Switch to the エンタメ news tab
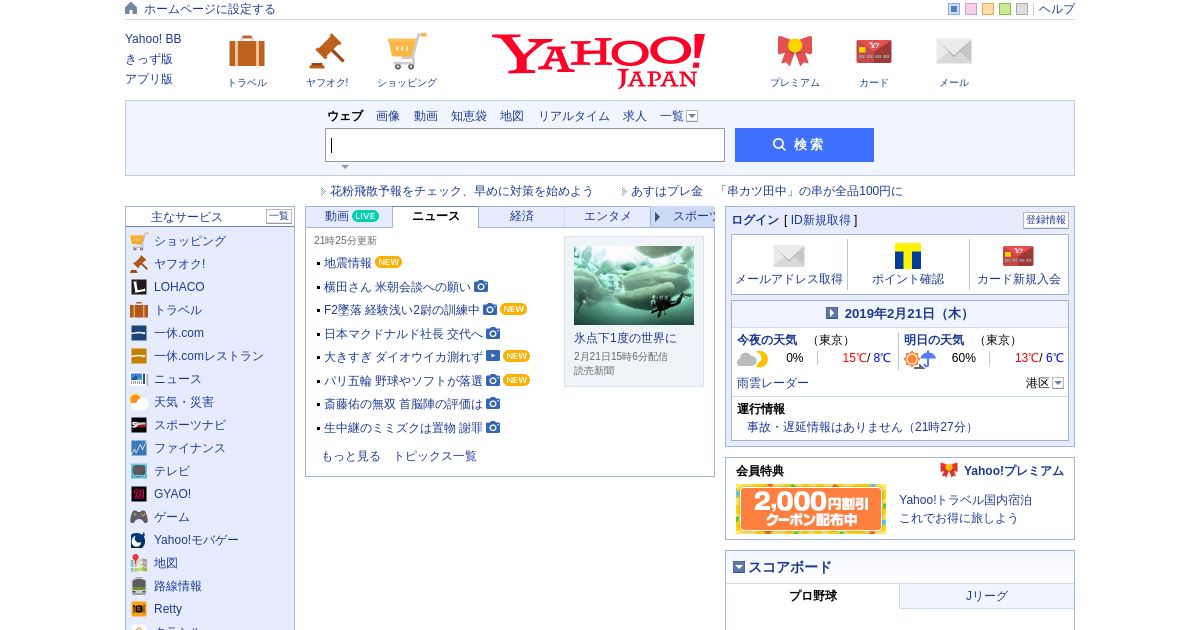 tap(608, 216)
